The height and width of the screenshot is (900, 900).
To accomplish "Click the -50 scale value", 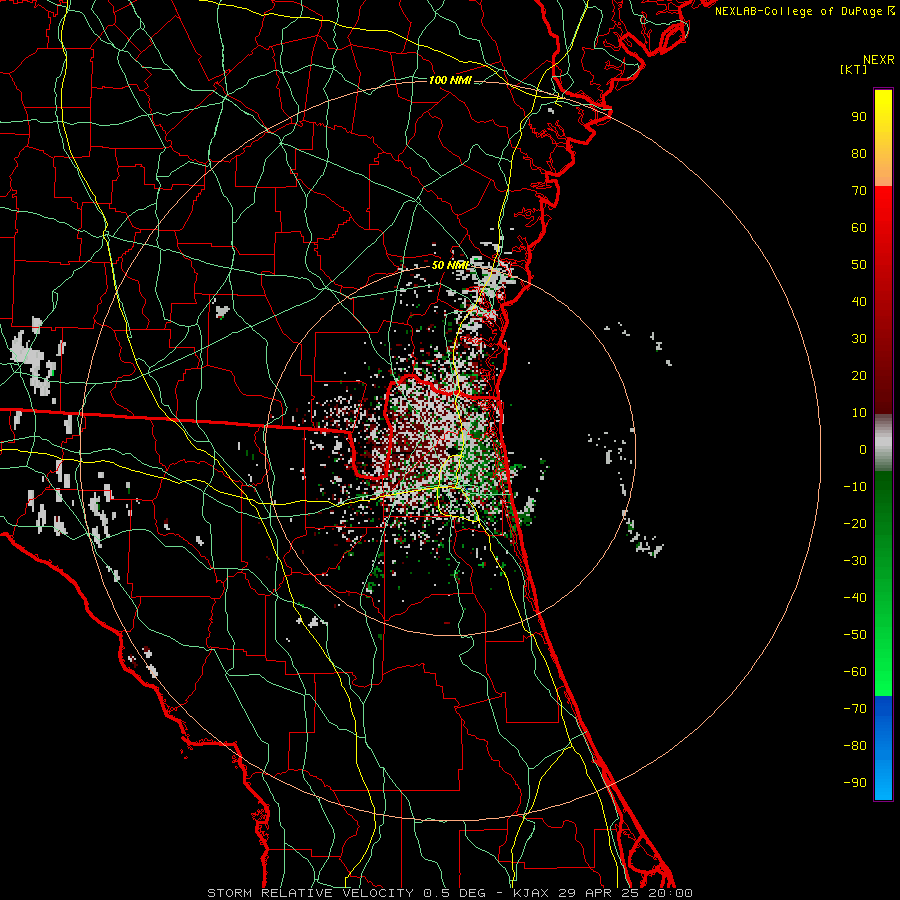I will pyautogui.click(x=855, y=635).
